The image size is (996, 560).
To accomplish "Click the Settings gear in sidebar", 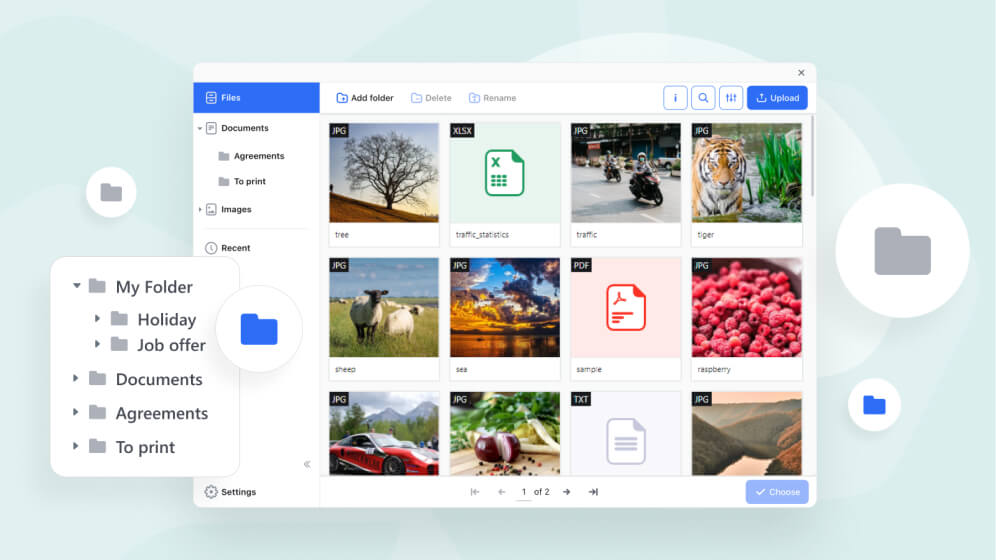I will coord(211,492).
